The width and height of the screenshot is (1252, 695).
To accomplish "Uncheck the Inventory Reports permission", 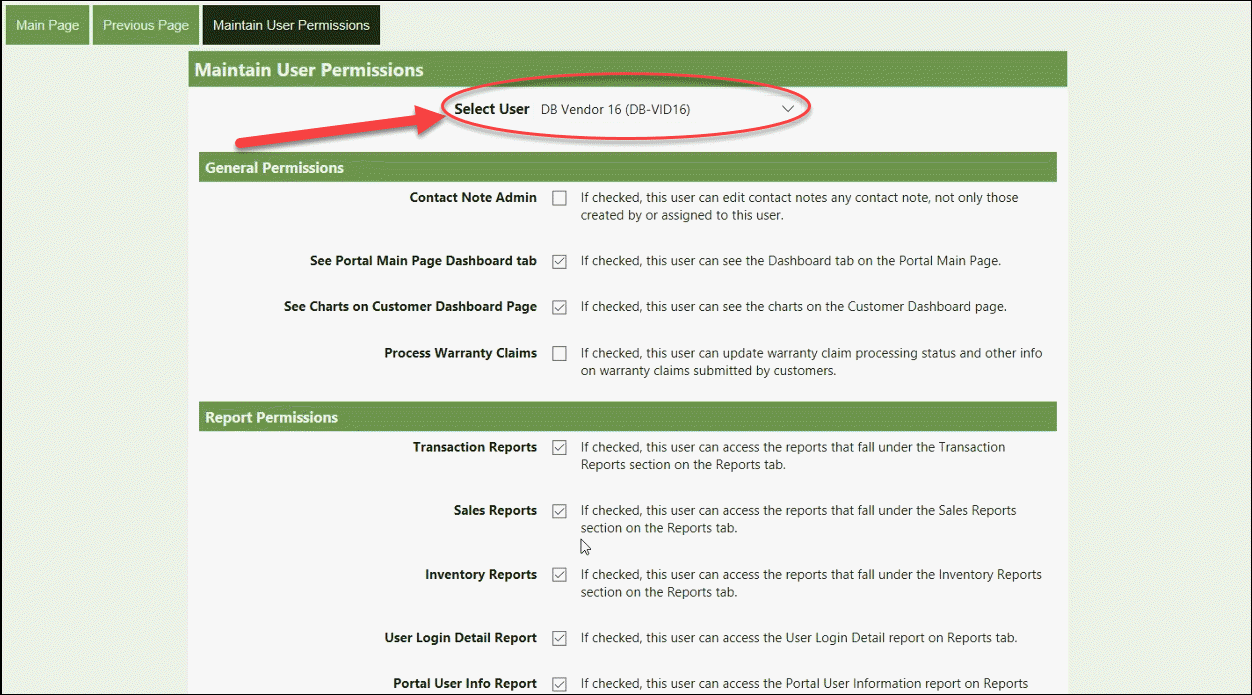I will coord(559,575).
